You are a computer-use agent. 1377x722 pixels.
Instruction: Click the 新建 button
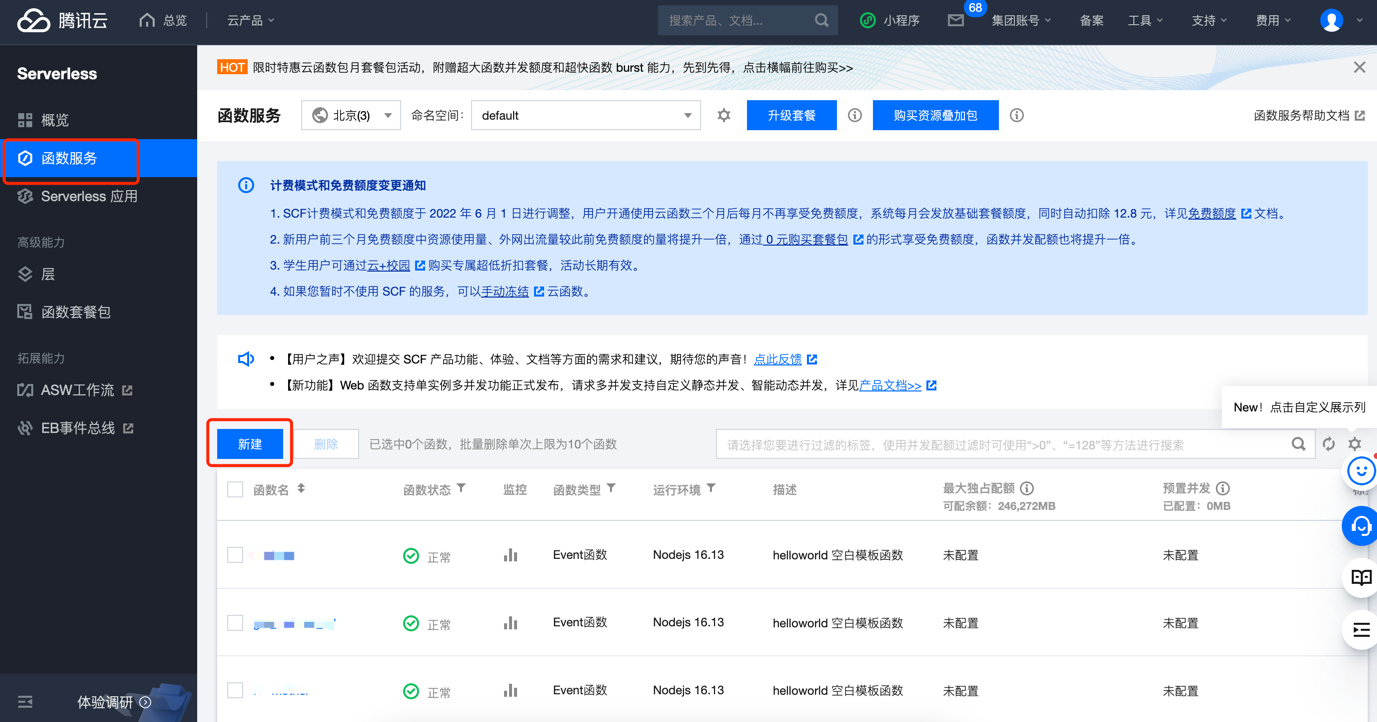tap(250, 444)
